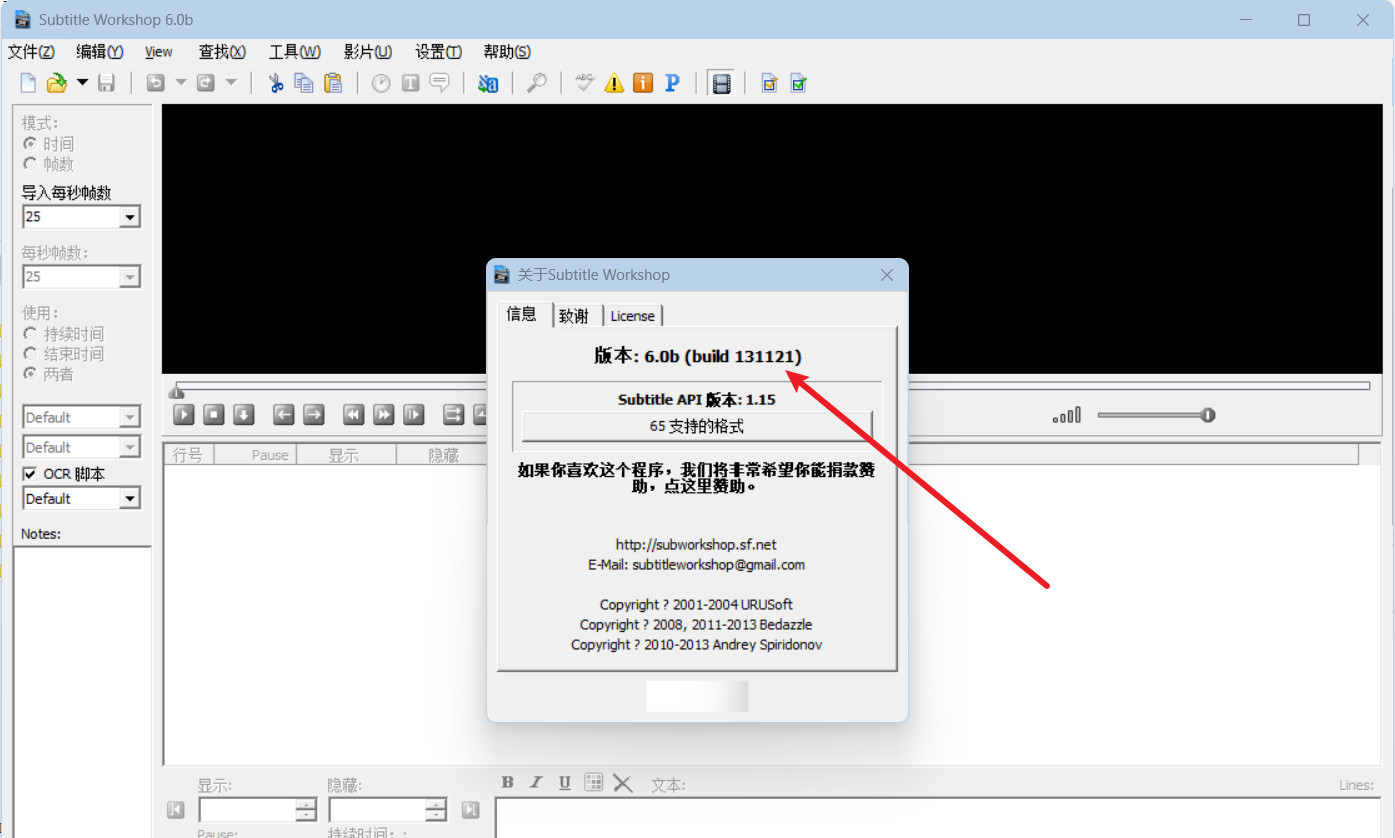Click the speech bubble toolbar icon
The height and width of the screenshot is (838, 1395).
point(439,83)
